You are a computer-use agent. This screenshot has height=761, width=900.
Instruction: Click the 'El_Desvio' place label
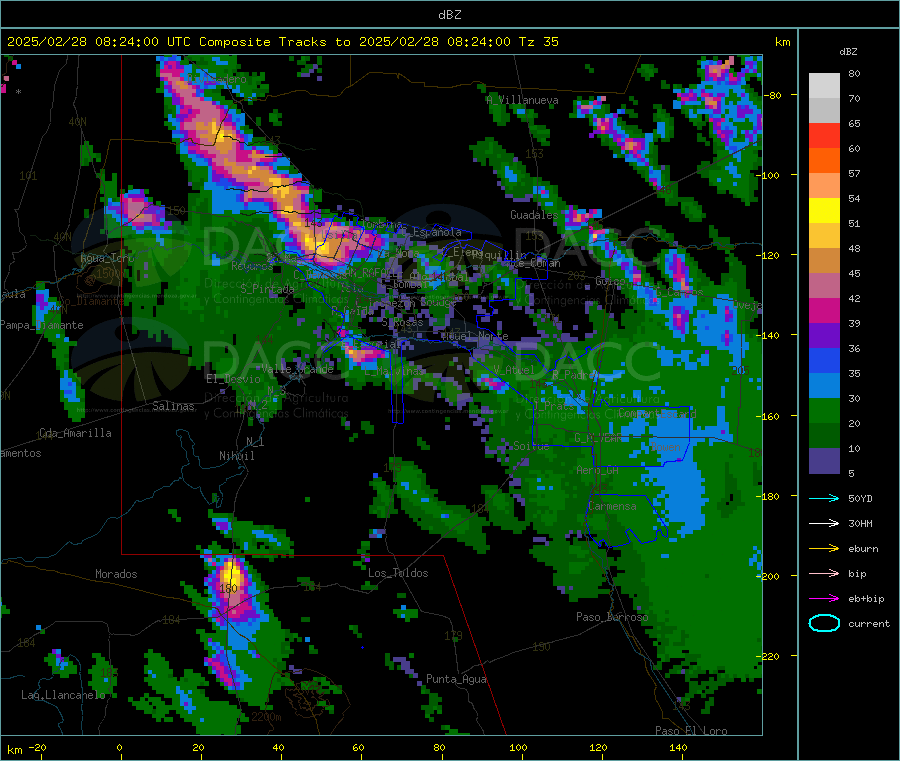coord(233,379)
